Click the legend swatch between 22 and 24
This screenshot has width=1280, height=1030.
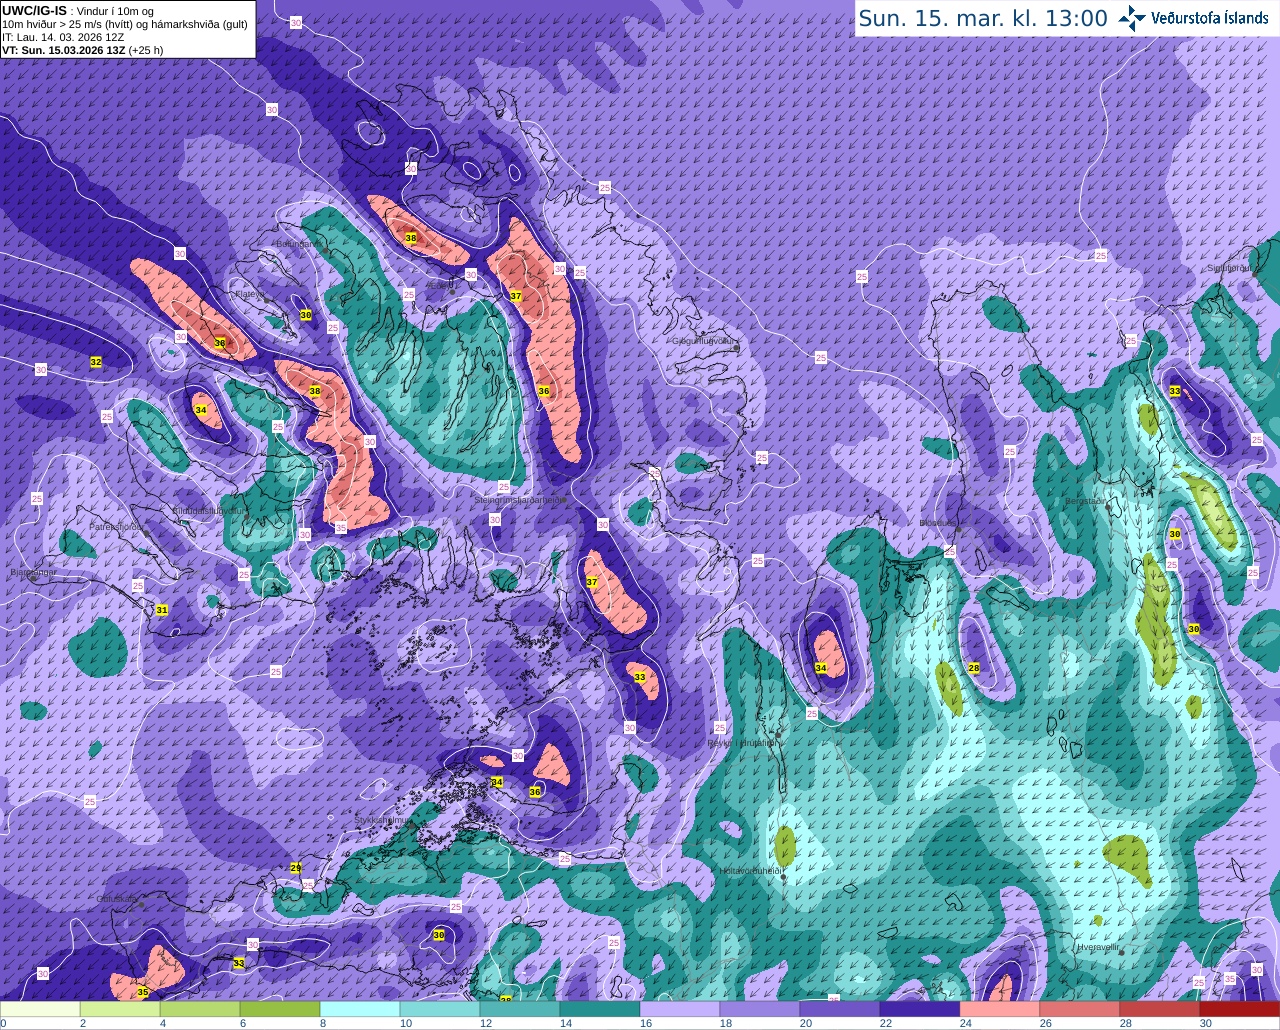[x=920, y=1009]
